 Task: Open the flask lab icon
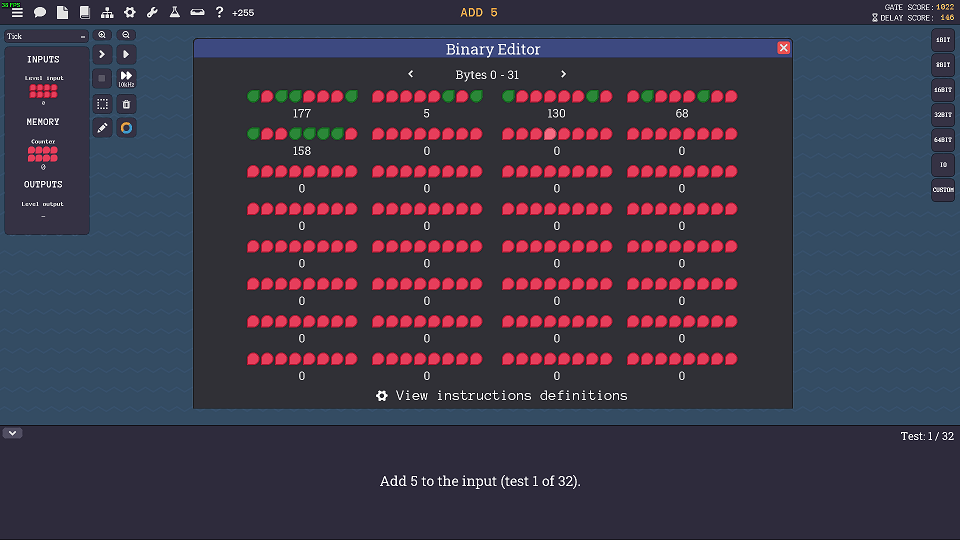point(174,12)
